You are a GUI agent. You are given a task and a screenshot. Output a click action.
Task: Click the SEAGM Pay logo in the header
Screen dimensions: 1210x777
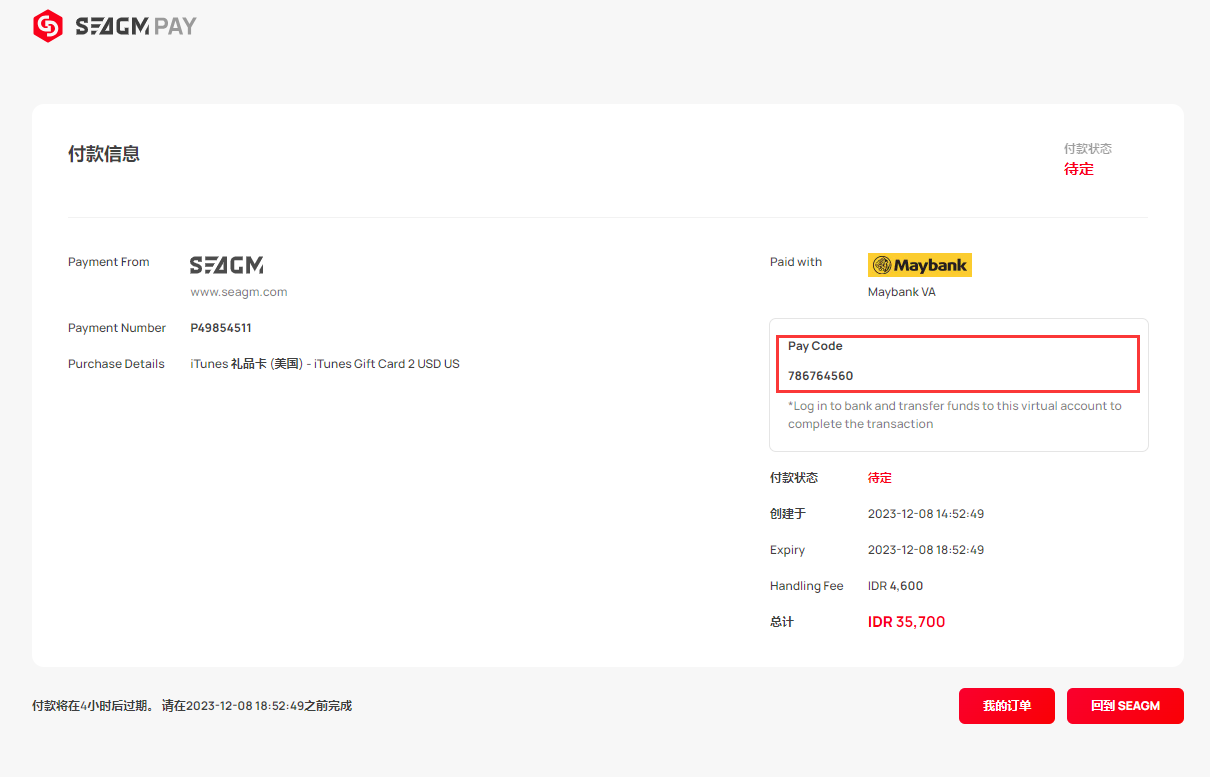(115, 26)
